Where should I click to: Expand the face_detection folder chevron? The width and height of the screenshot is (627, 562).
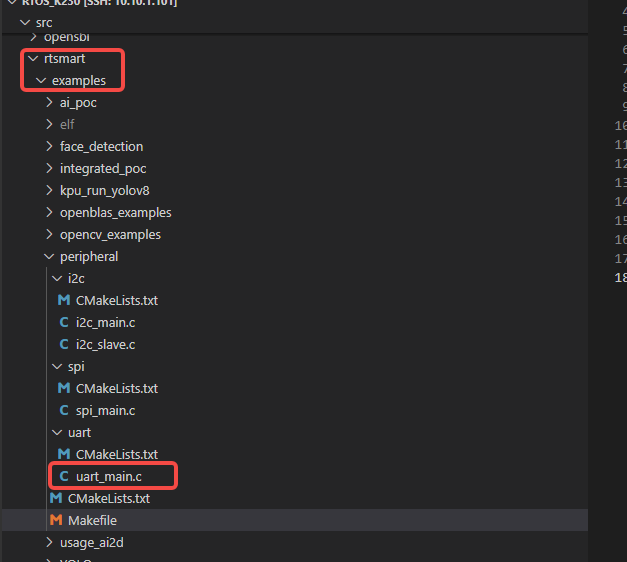pyautogui.click(x=50, y=146)
